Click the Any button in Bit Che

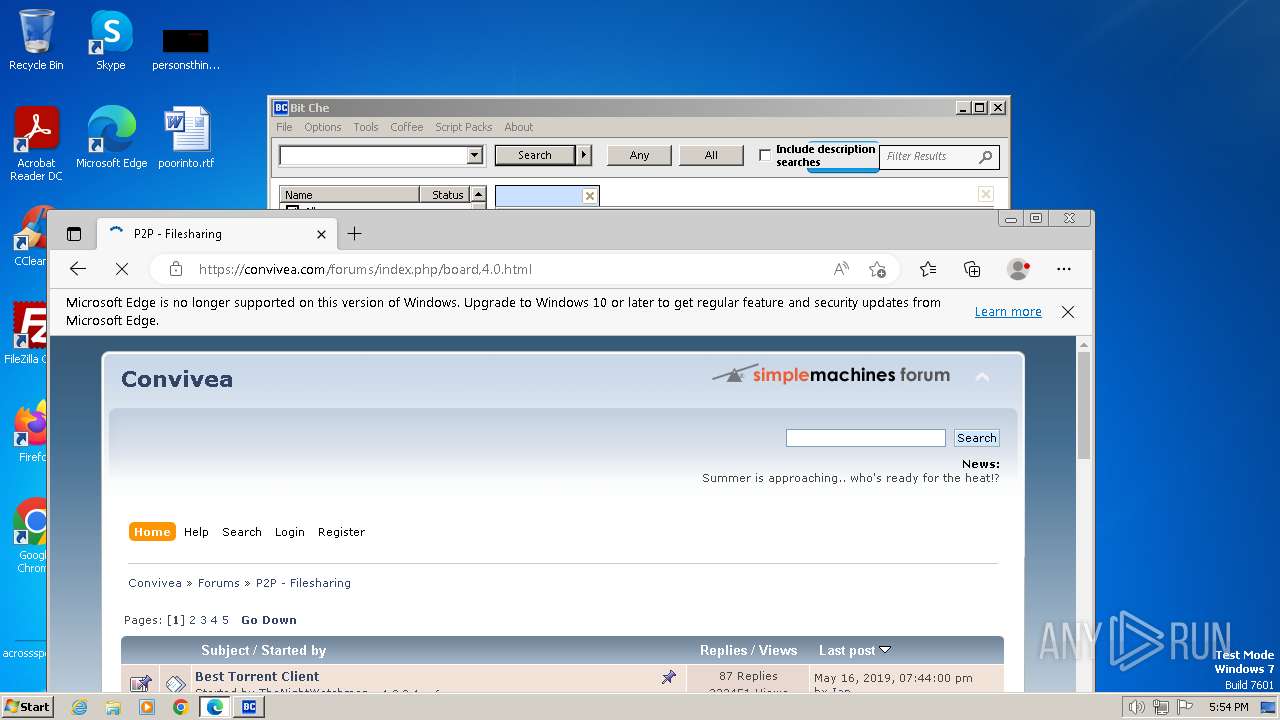coord(640,155)
